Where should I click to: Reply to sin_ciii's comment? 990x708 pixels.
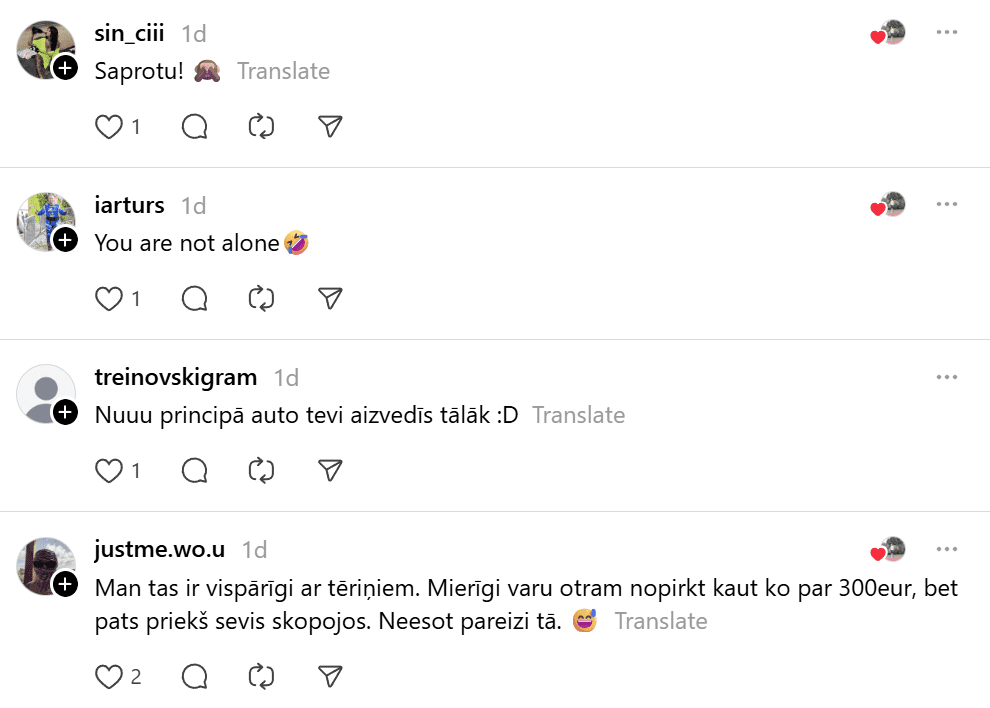195,126
